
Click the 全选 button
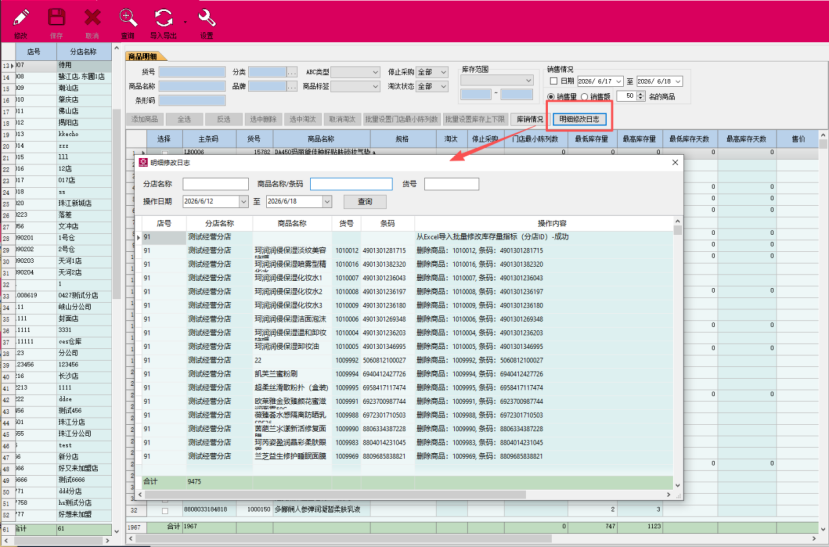click(x=184, y=119)
